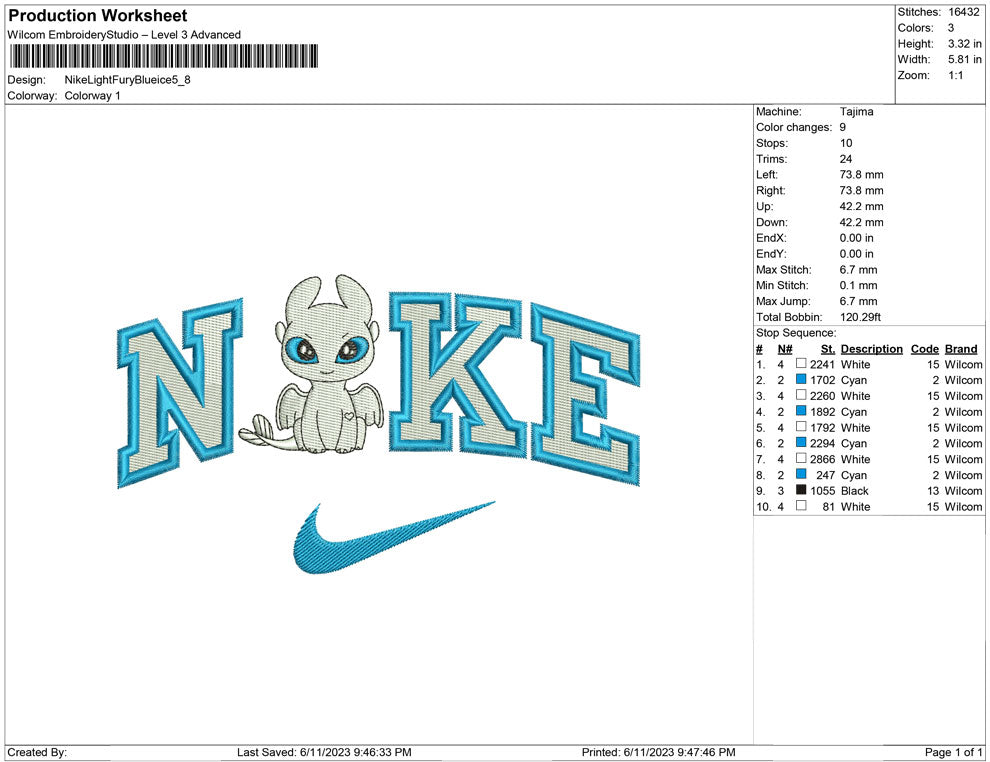Click the Total Bobbin value 120.29ft
The width and height of the screenshot is (990, 762).
pyautogui.click(x=861, y=317)
